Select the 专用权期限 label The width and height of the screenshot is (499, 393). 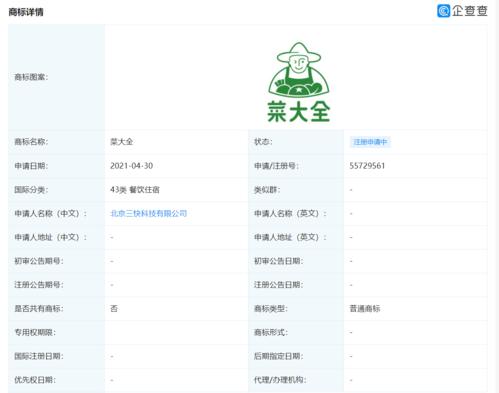click(x=35, y=332)
